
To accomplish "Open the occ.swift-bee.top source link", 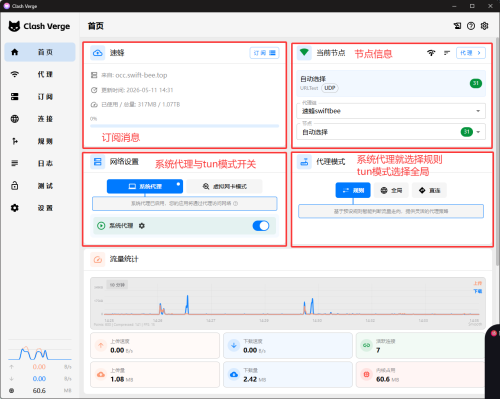I will (x=141, y=75).
